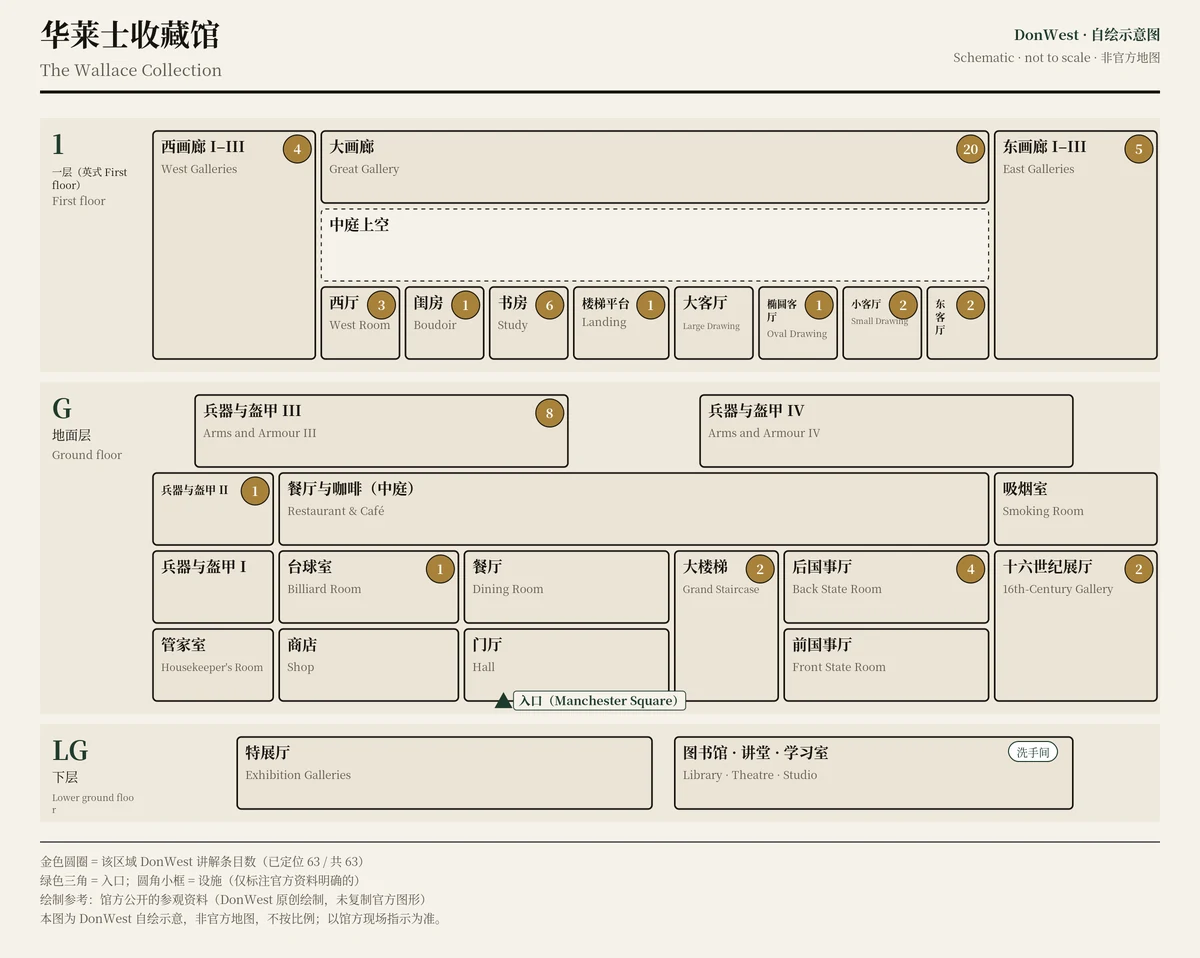Click the Great Gallery label text
The height and width of the screenshot is (958, 1200).
tap(364, 169)
